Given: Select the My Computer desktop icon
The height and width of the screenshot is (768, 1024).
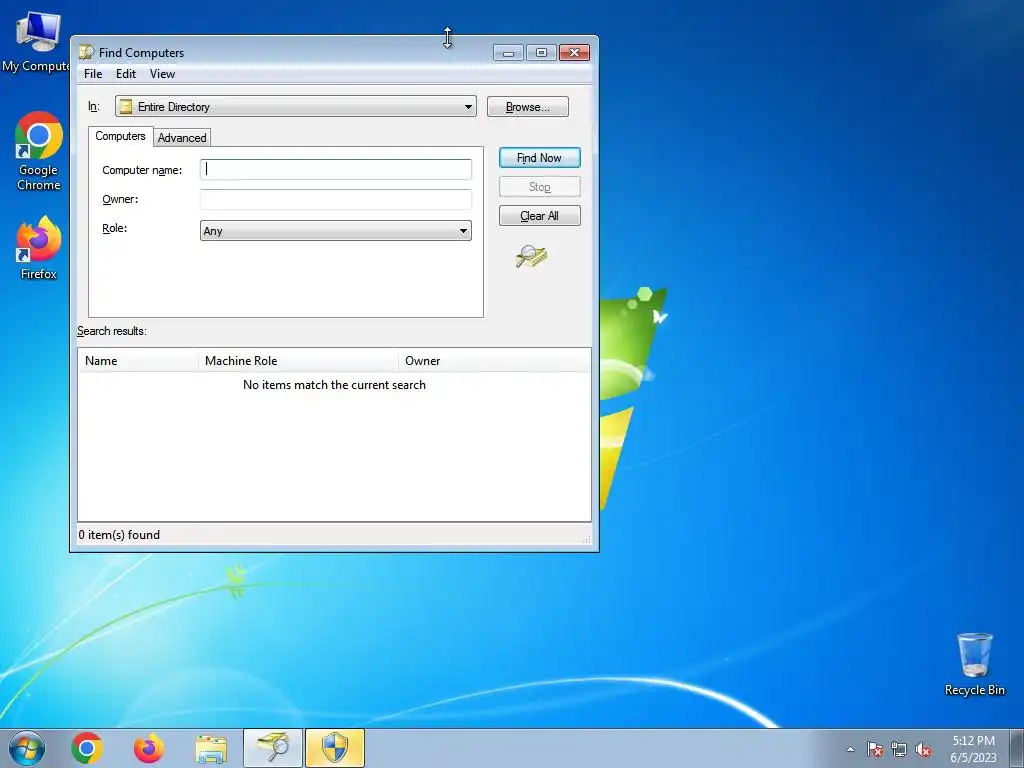Looking at the screenshot, I should coord(37,42).
